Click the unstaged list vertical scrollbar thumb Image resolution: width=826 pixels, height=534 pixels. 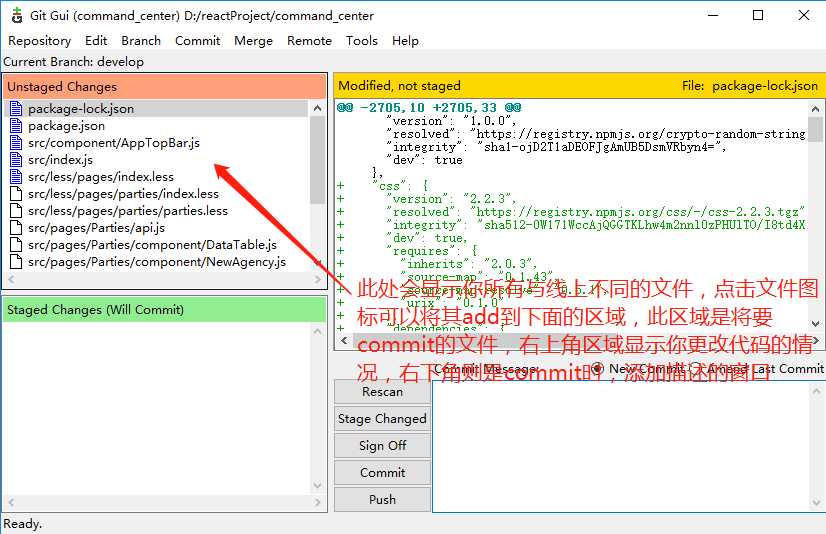pos(317,160)
